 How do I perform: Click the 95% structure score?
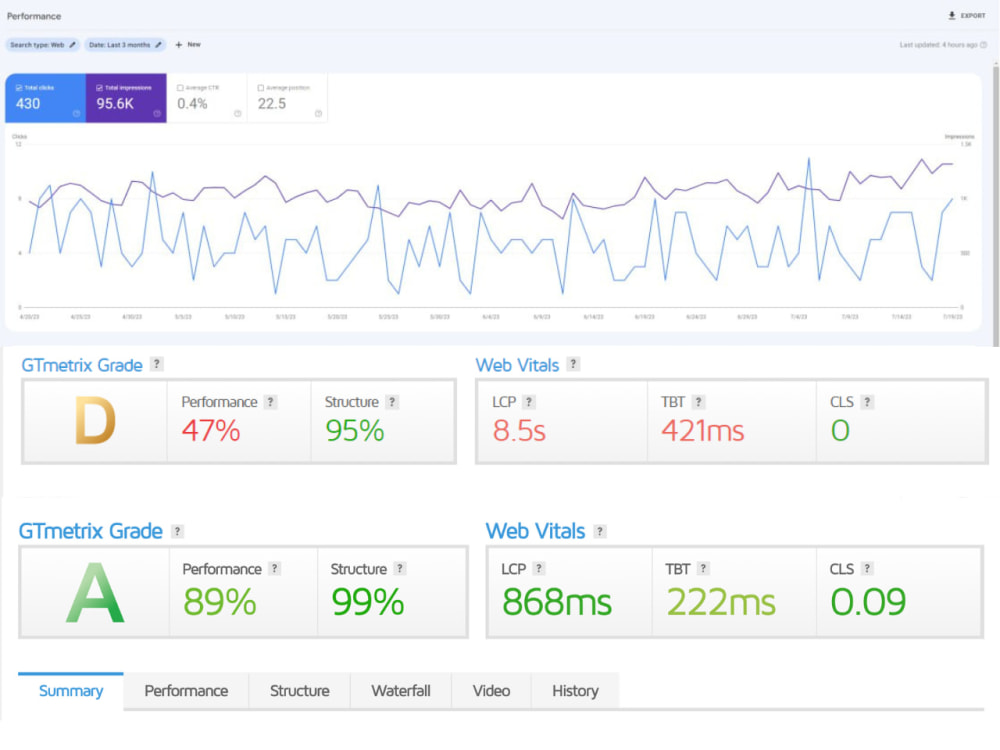coord(355,430)
